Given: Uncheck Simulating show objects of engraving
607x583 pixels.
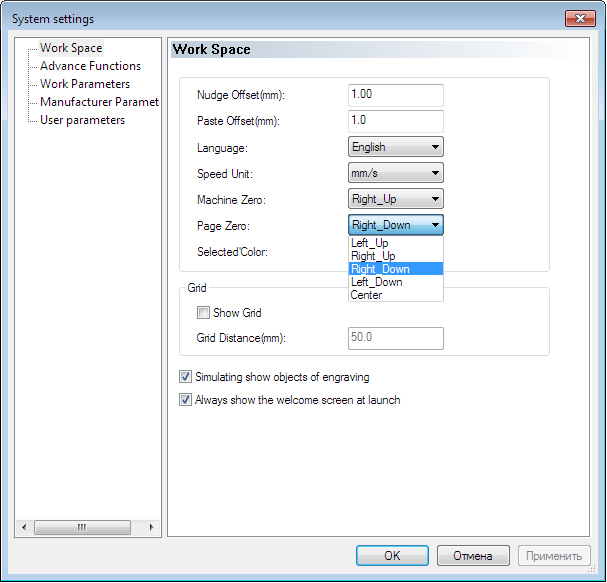Looking at the screenshot, I should (185, 377).
